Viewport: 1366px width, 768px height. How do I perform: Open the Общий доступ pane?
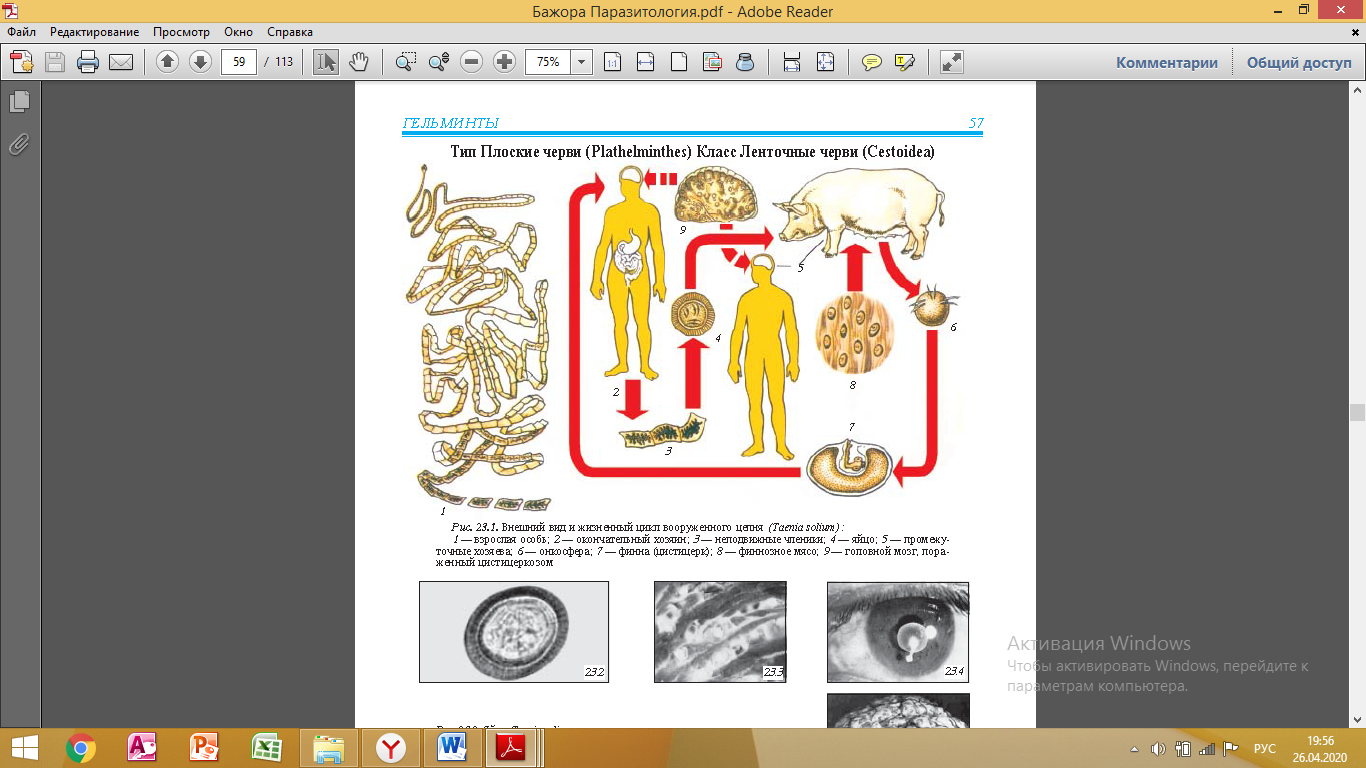(1298, 62)
